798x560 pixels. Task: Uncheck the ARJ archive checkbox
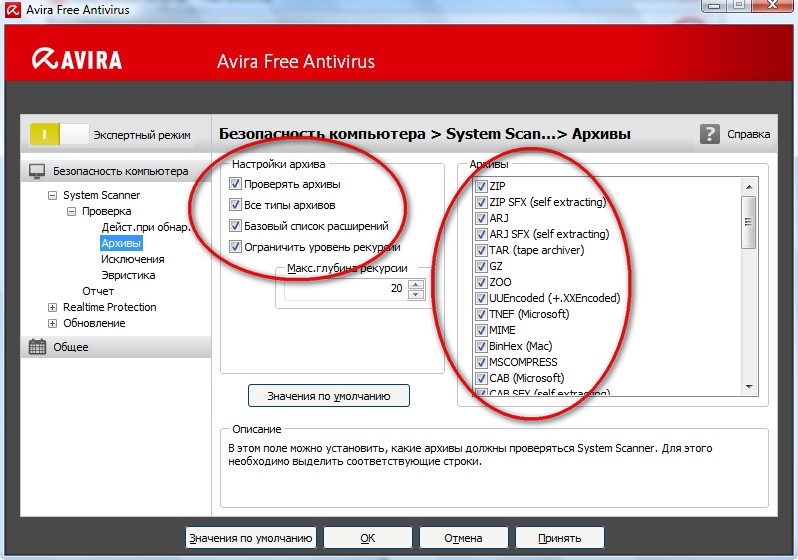pos(480,218)
